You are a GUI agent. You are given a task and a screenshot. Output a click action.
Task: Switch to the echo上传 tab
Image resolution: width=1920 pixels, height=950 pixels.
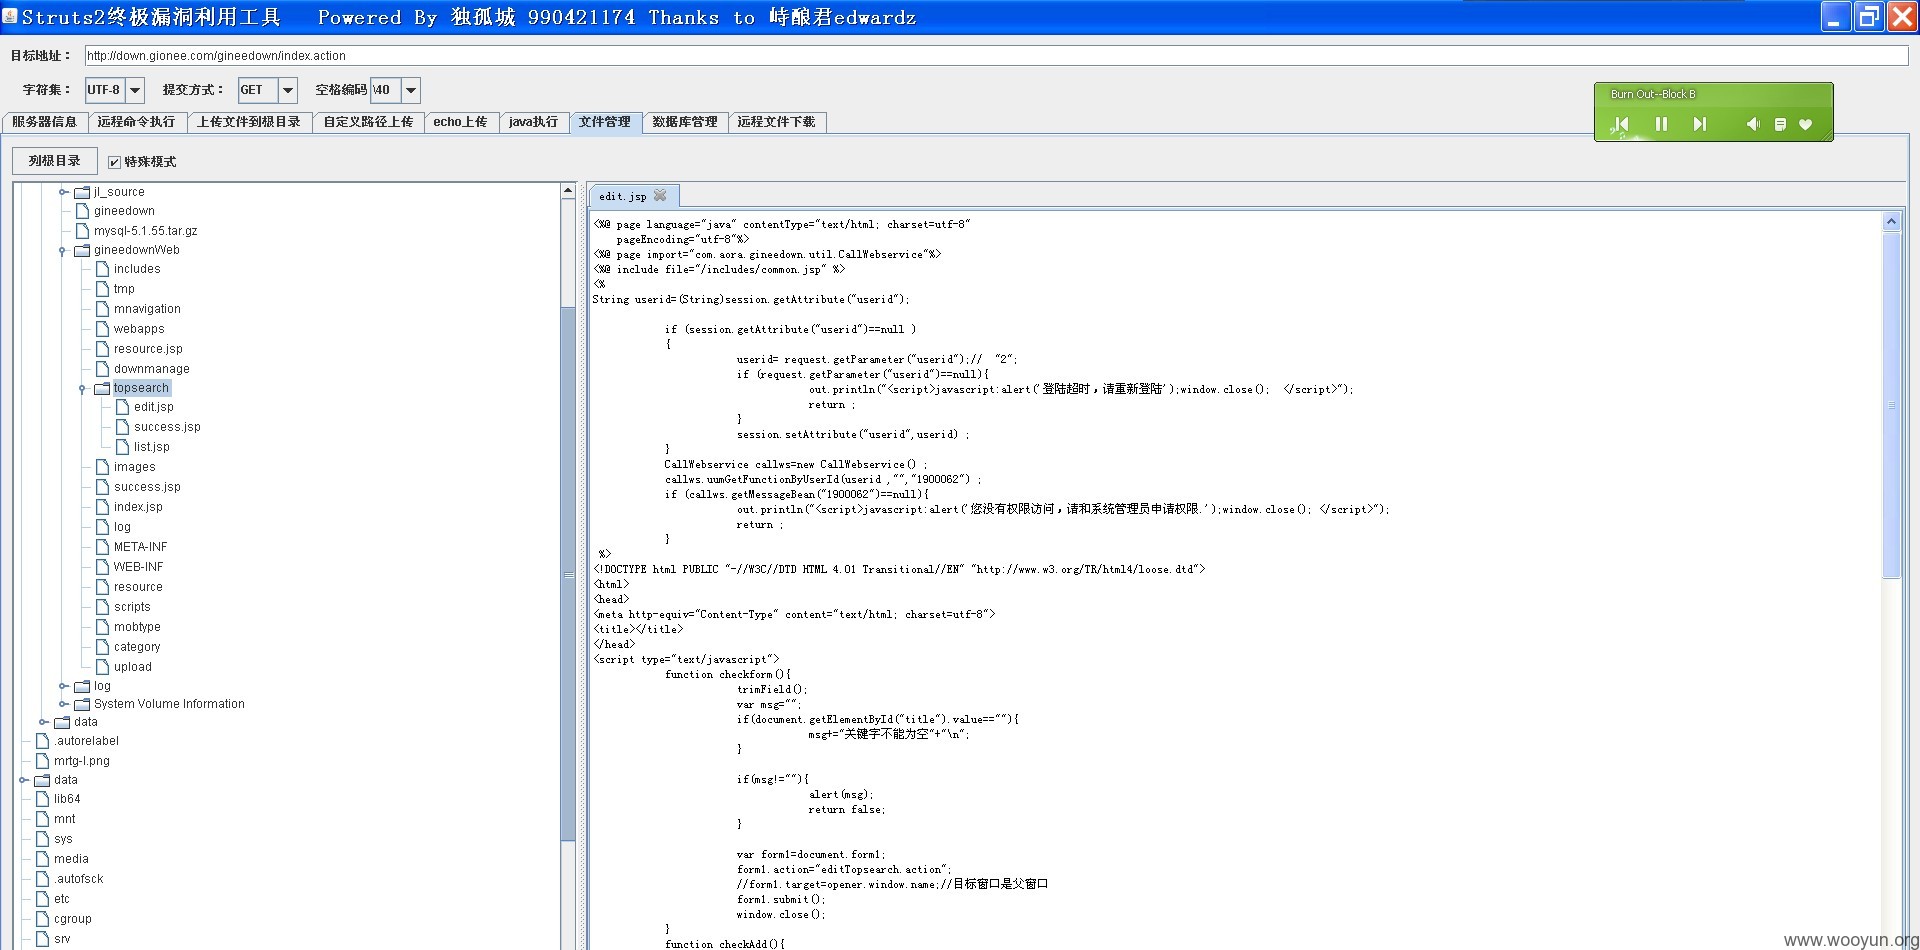pyautogui.click(x=460, y=122)
